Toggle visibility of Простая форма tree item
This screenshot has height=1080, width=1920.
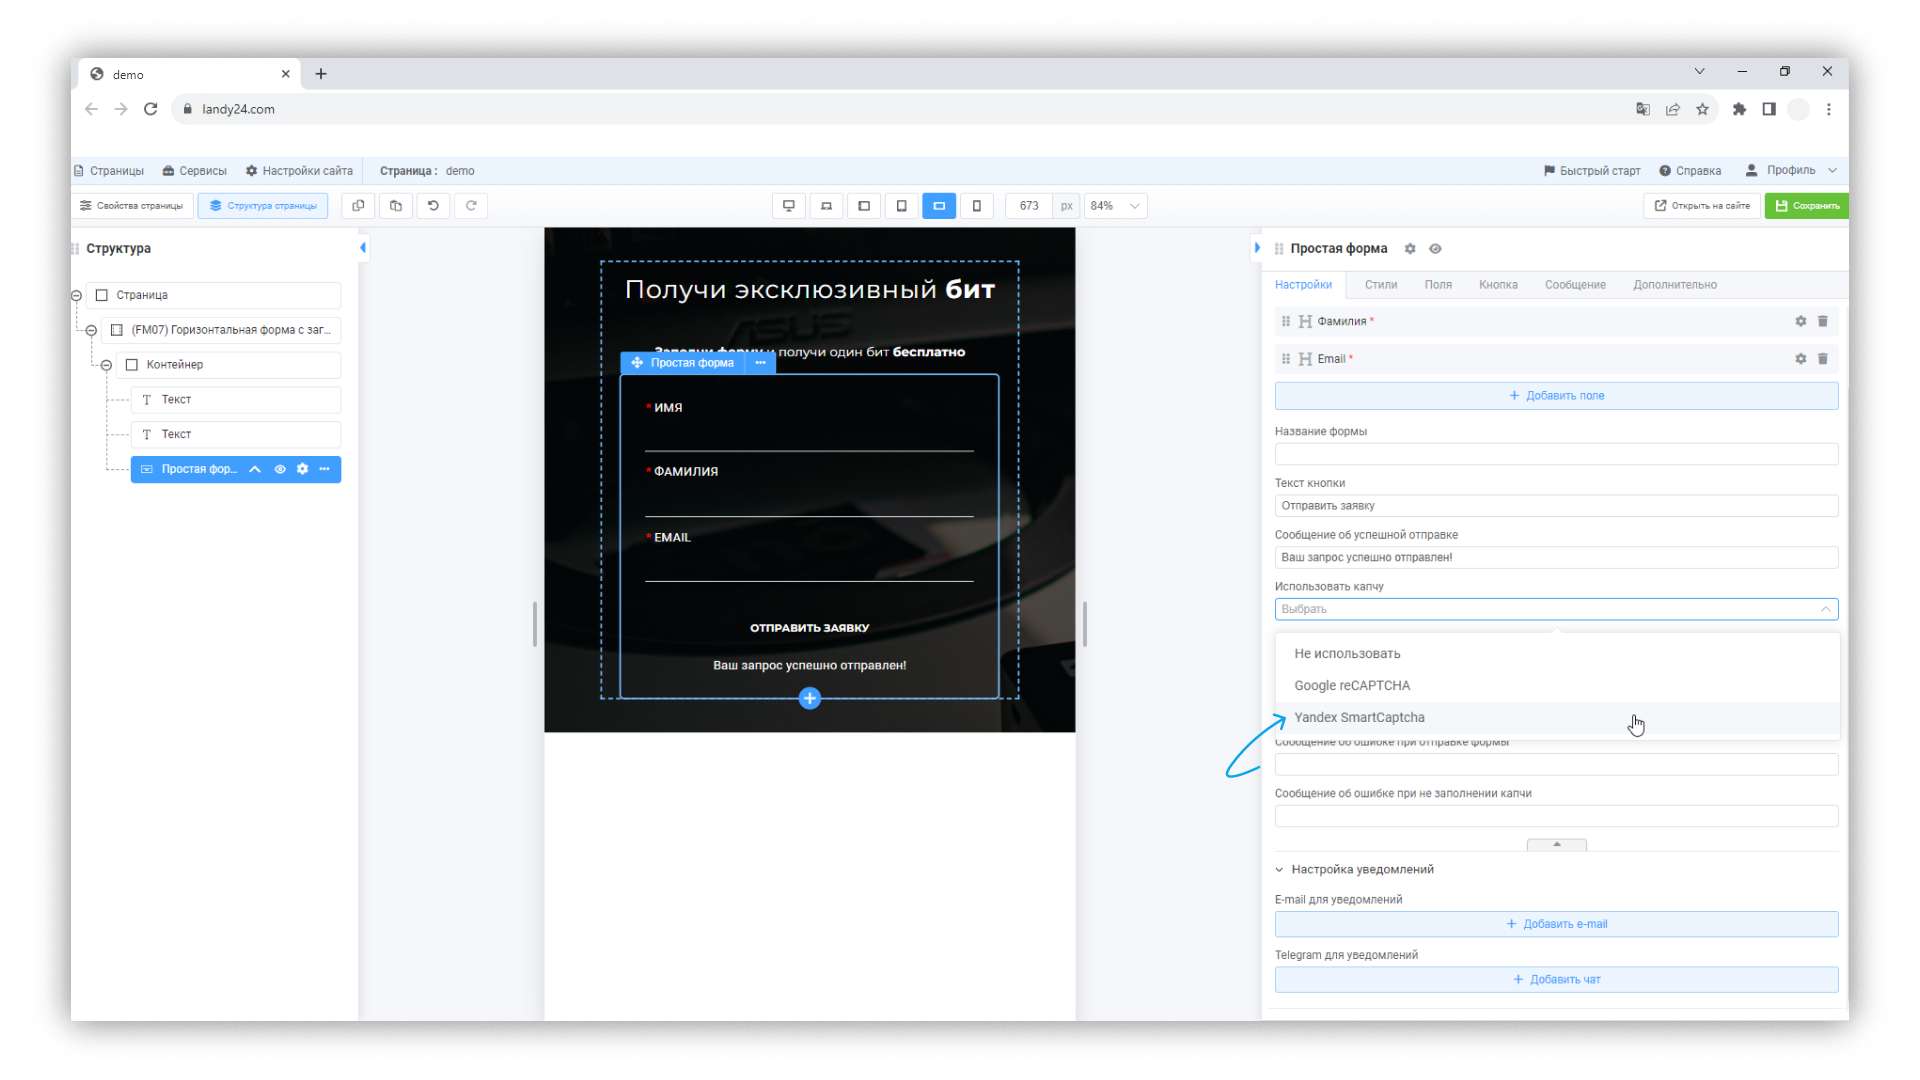280,469
